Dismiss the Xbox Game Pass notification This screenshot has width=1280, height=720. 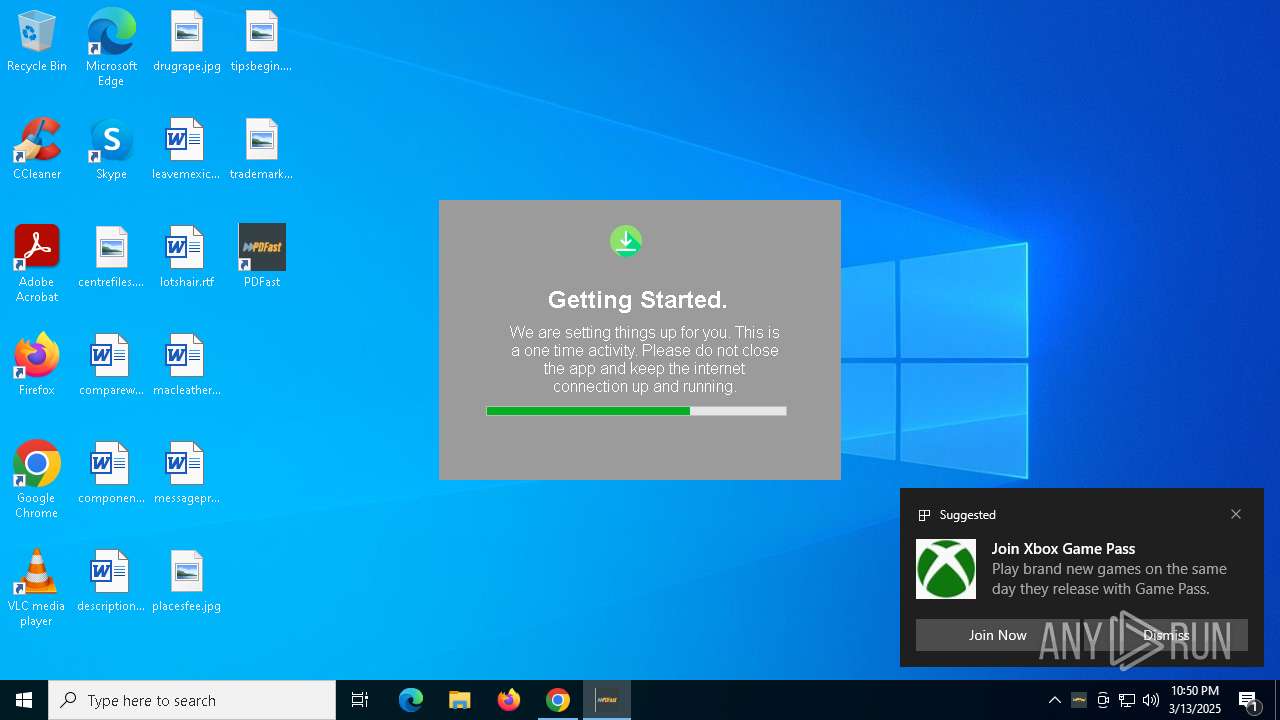[1166, 635]
